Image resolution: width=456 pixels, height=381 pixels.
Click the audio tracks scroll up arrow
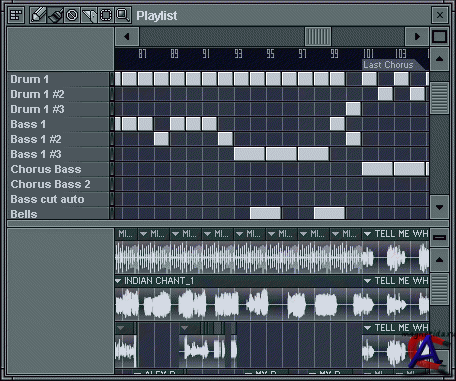439,260
